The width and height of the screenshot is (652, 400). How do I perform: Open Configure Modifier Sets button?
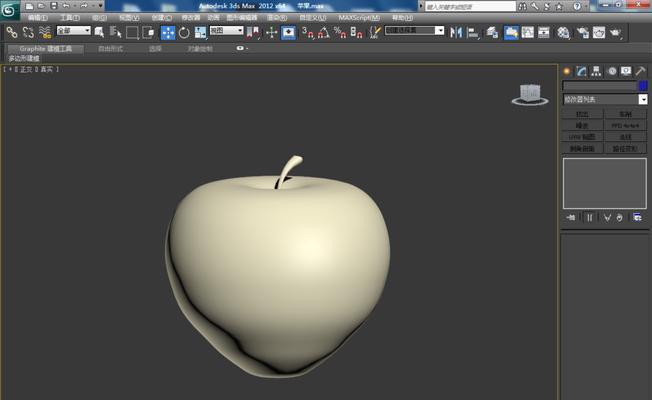pyautogui.click(x=637, y=217)
